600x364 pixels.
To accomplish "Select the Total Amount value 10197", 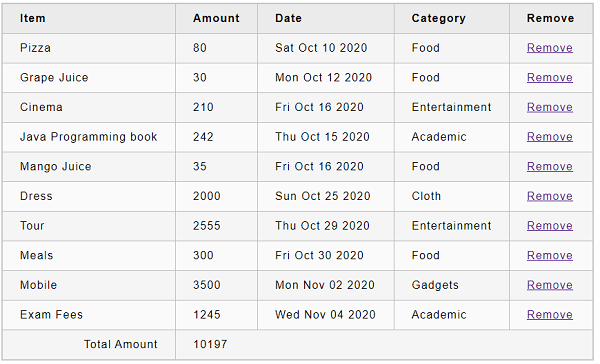I will pyautogui.click(x=210, y=344).
